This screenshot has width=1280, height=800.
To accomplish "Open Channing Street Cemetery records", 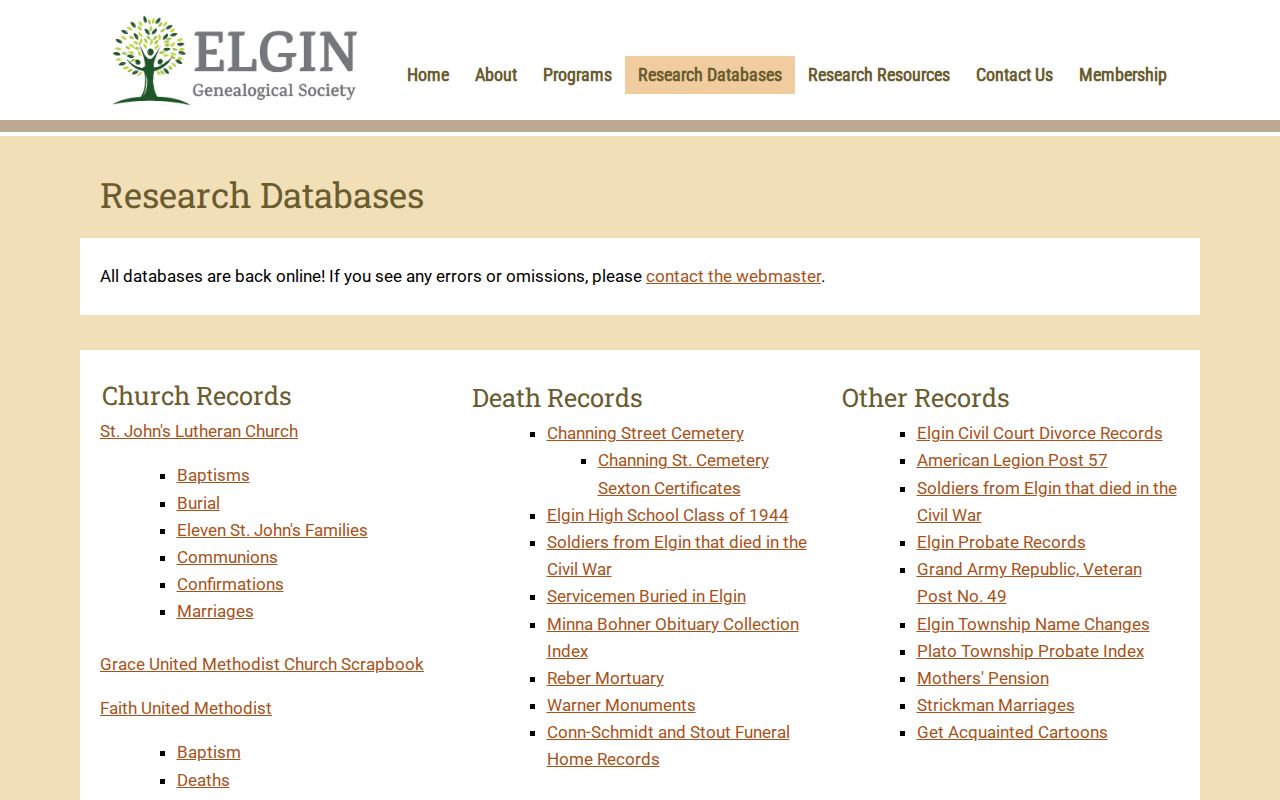I will pyautogui.click(x=645, y=433).
